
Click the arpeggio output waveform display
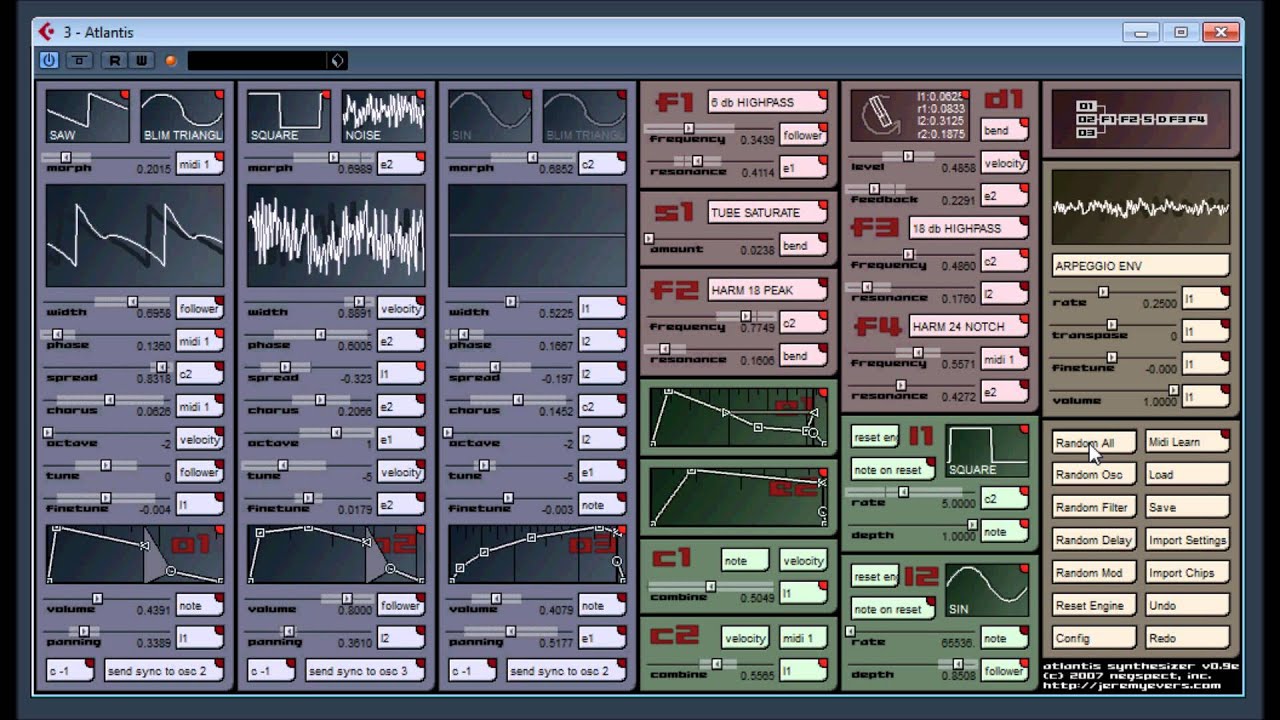(1141, 208)
